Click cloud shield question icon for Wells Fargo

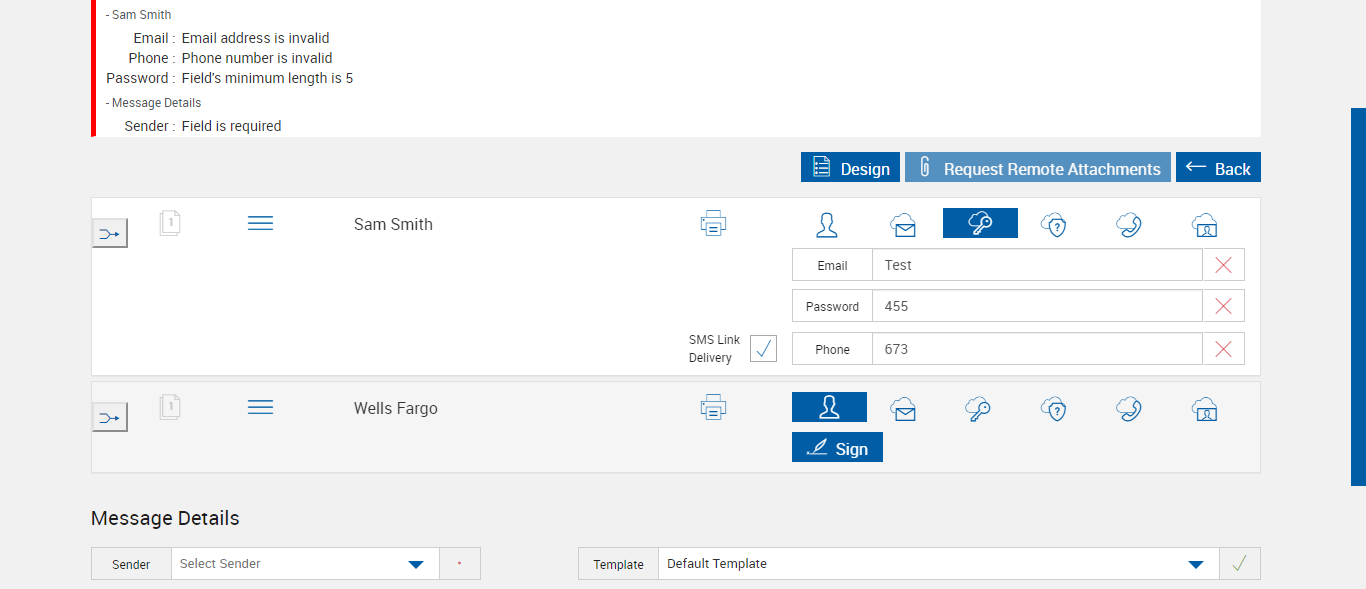click(1054, 408)
